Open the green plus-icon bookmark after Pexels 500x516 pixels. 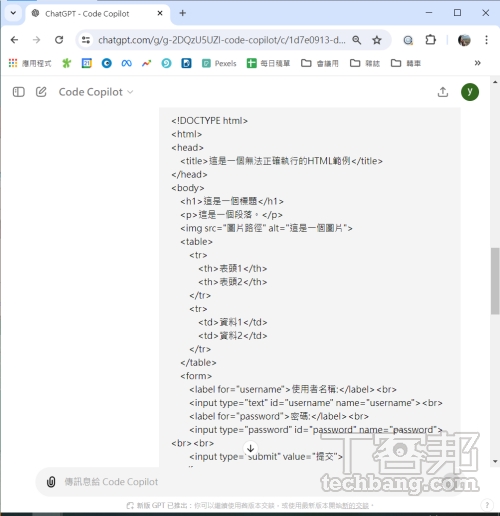point(268,63)
